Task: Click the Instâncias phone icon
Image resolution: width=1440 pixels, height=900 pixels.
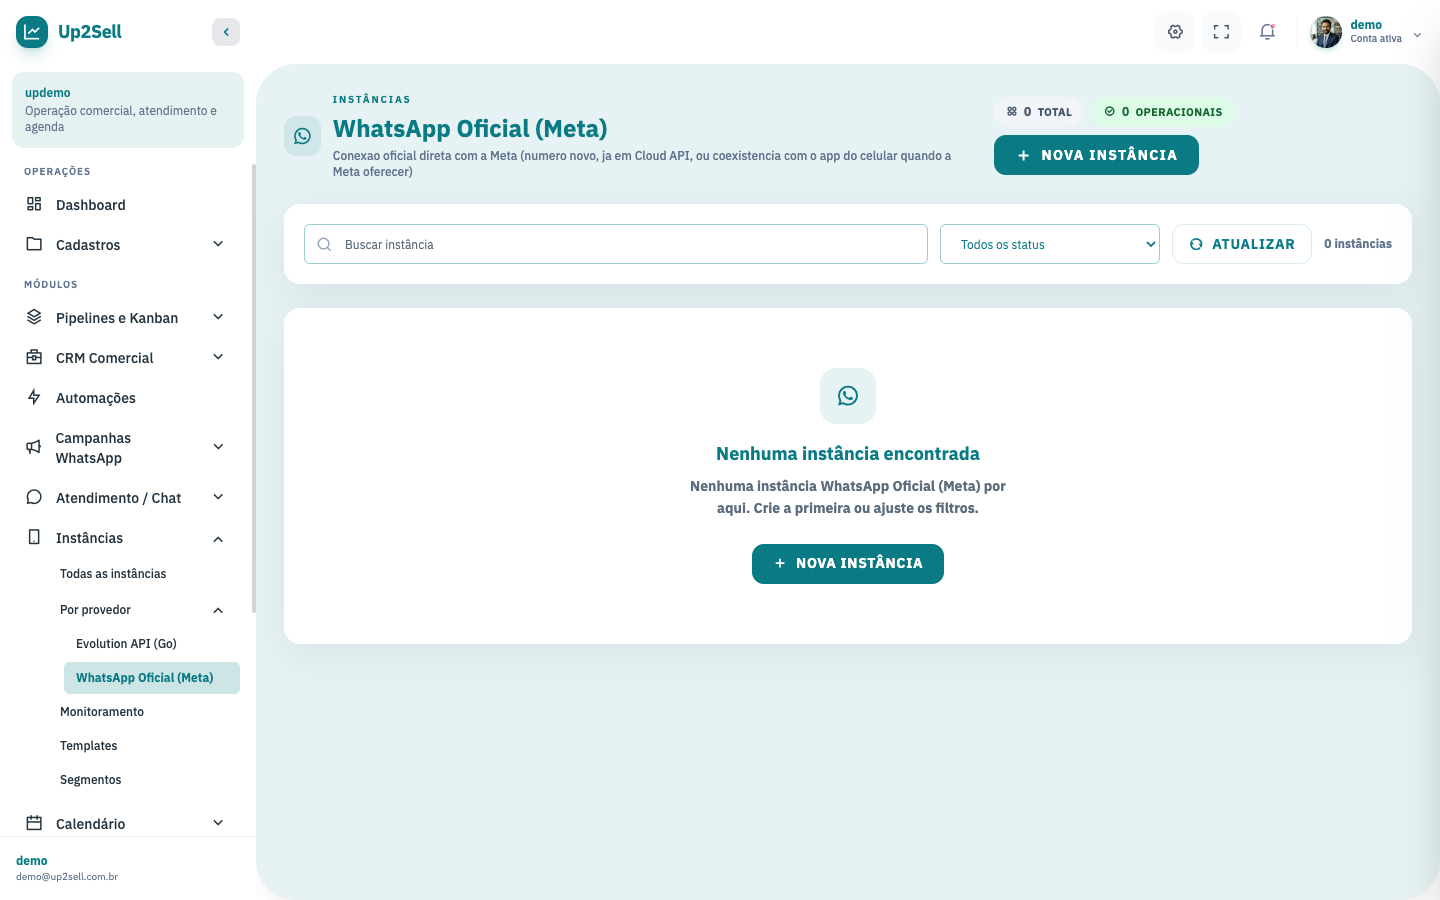Action: point(34,537)
